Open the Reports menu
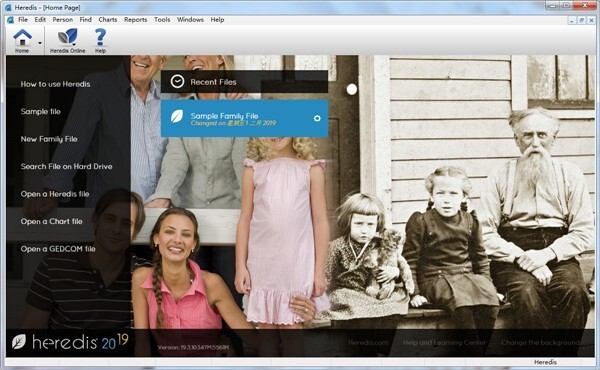The height and width of the screenshot is (370, 600). (x=135, y=20)
